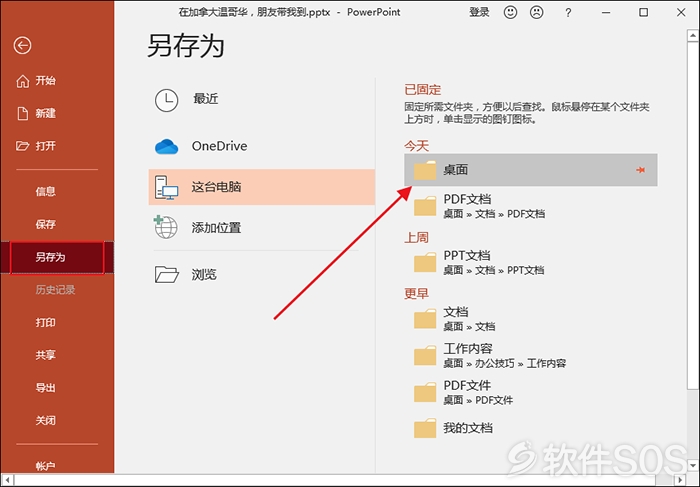Choose OneDrive as save location

(x=219, y=146)
